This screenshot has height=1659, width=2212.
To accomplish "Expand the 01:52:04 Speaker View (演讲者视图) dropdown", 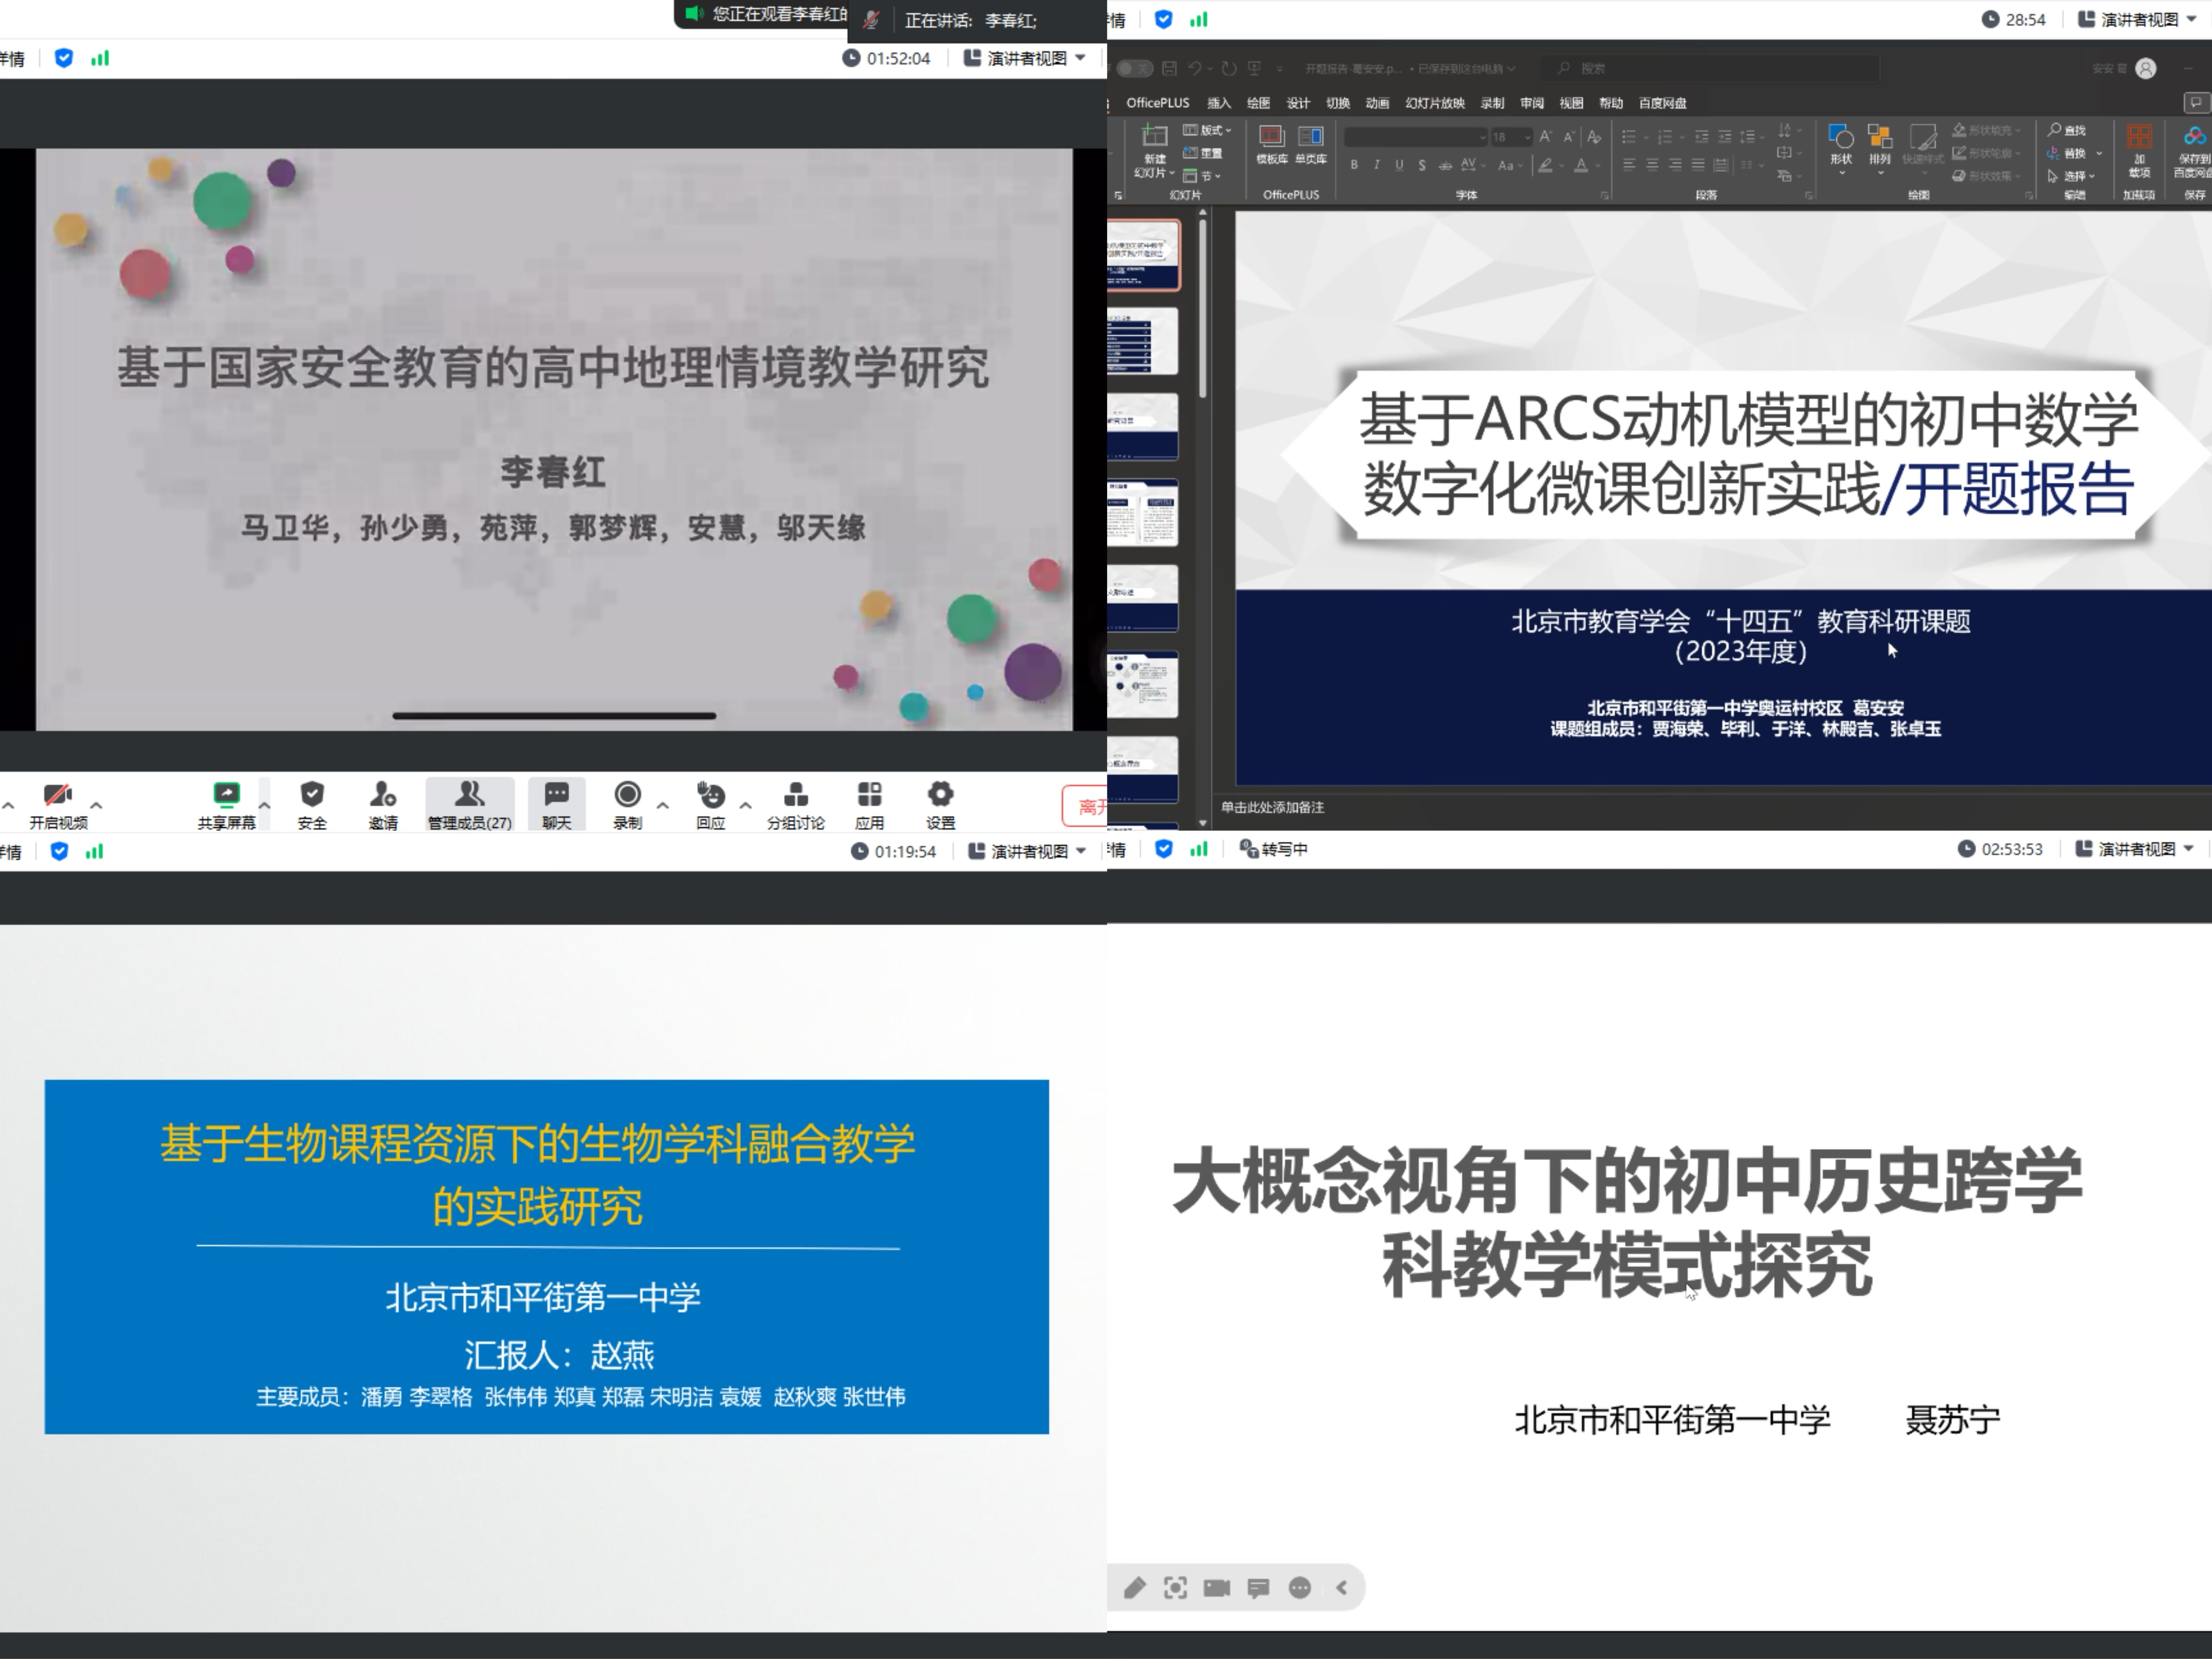I will [x=1025, y=58].
